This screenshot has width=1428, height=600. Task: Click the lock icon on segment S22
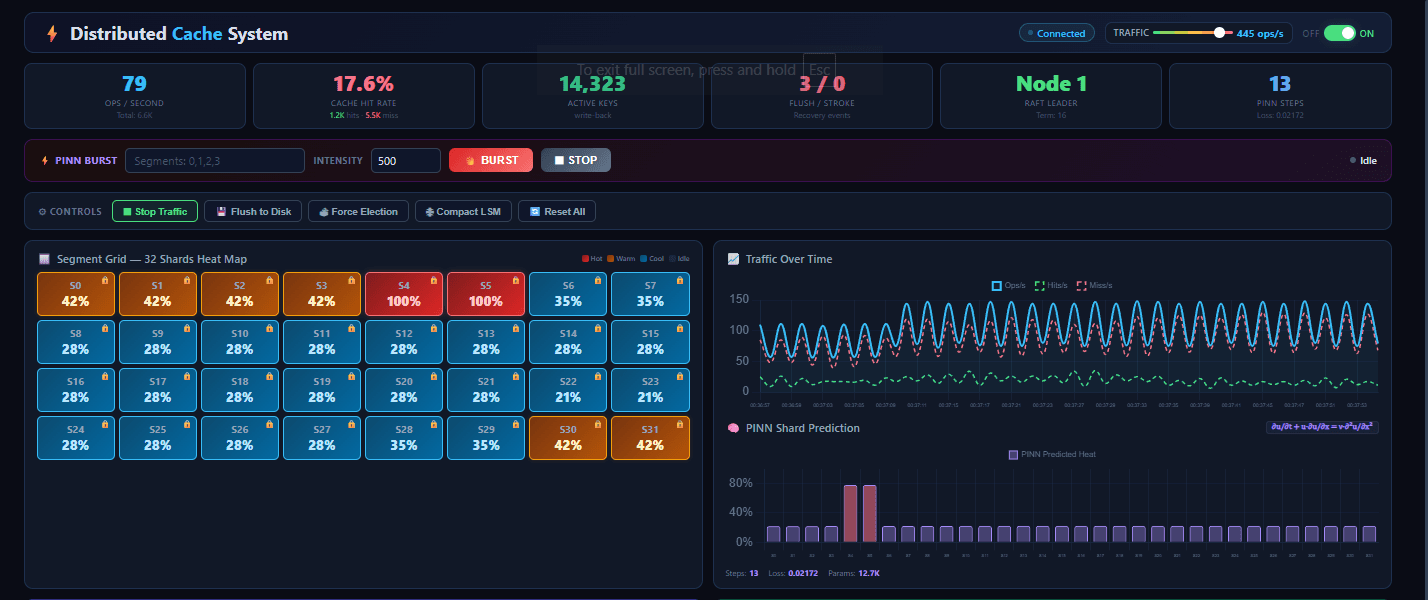(598, 377)
